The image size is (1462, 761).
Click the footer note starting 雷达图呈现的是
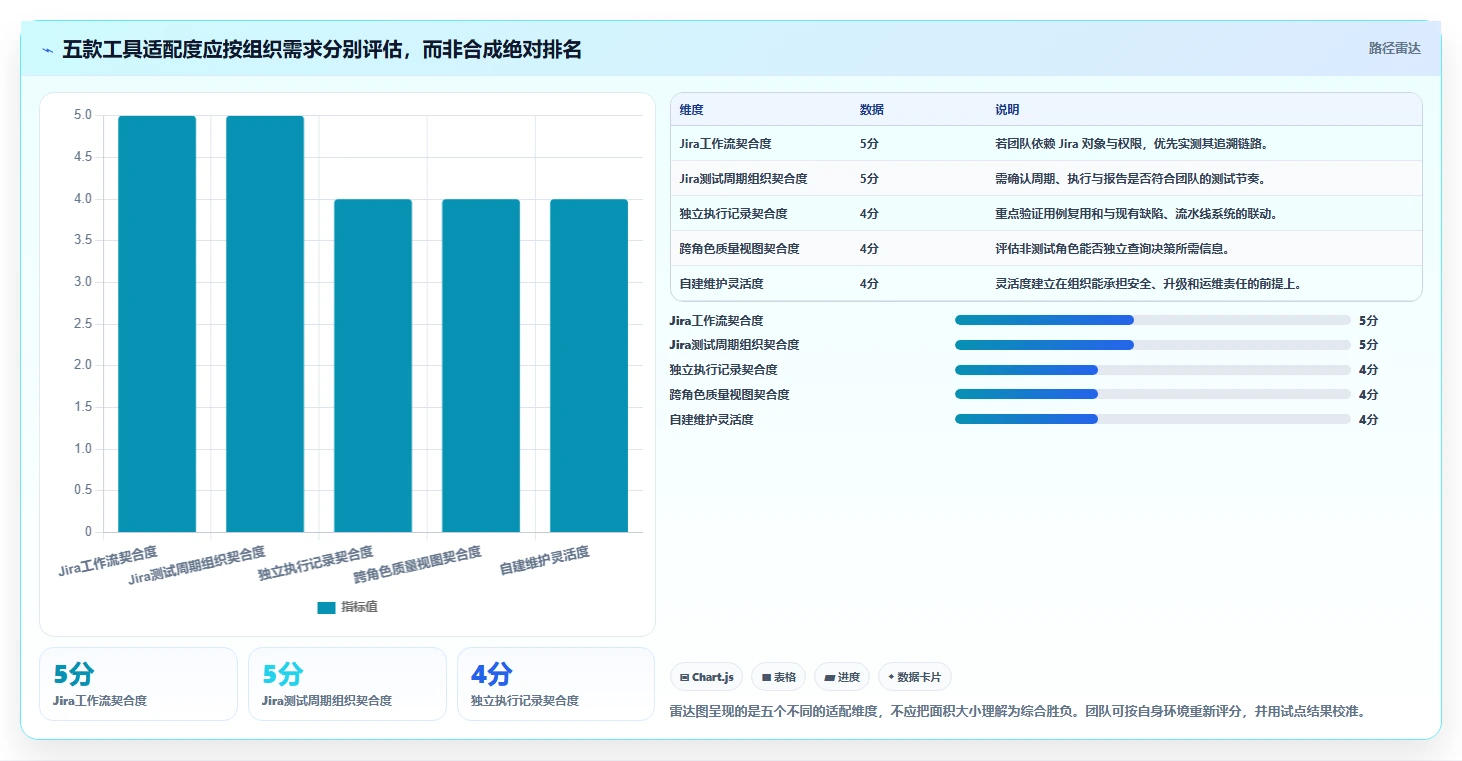coord(1018,712)
